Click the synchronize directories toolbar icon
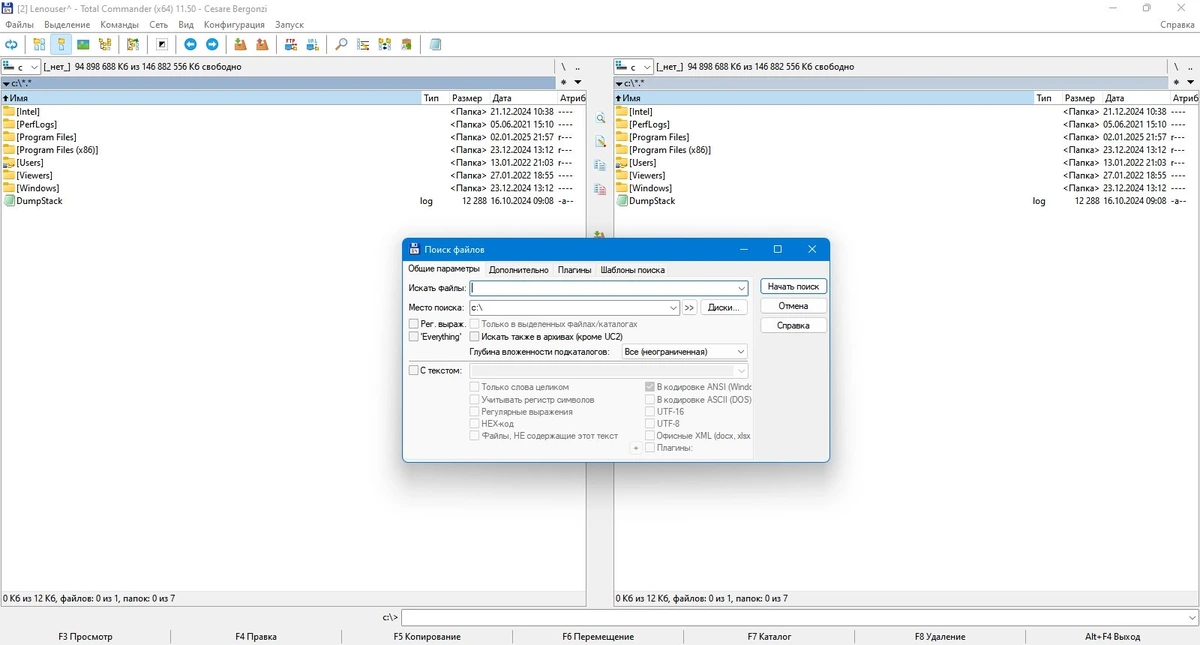The width and height of the screenshot is (1200, 645). [385, 45]
